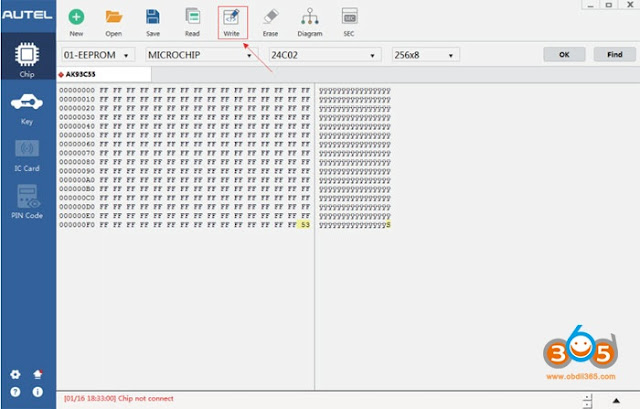Click the OK button

click(564, 54)
